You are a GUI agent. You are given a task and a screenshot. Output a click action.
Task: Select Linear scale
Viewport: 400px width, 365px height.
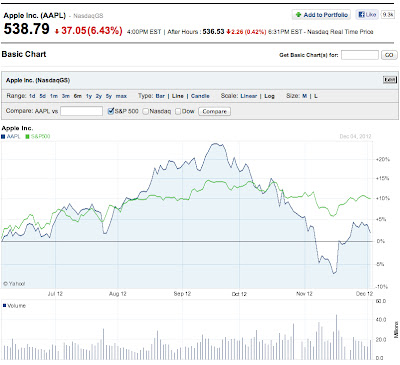[249, 96]
